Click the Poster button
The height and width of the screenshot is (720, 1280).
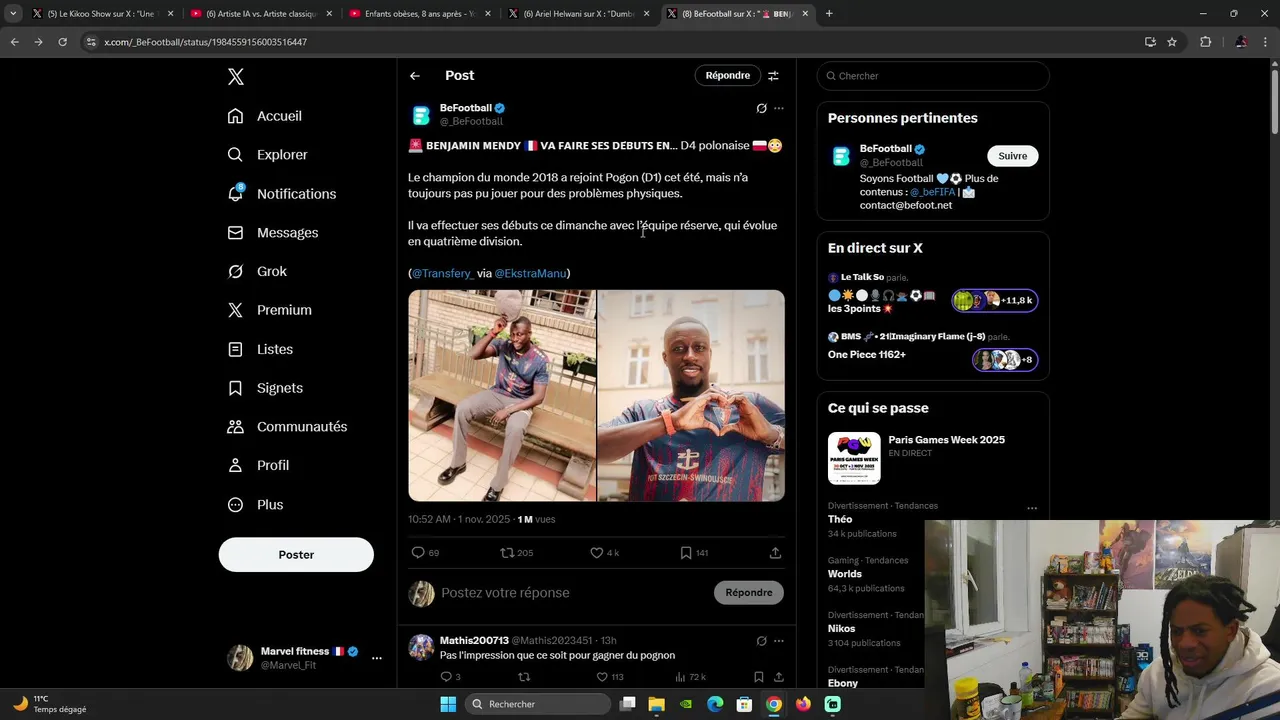pyautogui.click(x=296, y=555)
